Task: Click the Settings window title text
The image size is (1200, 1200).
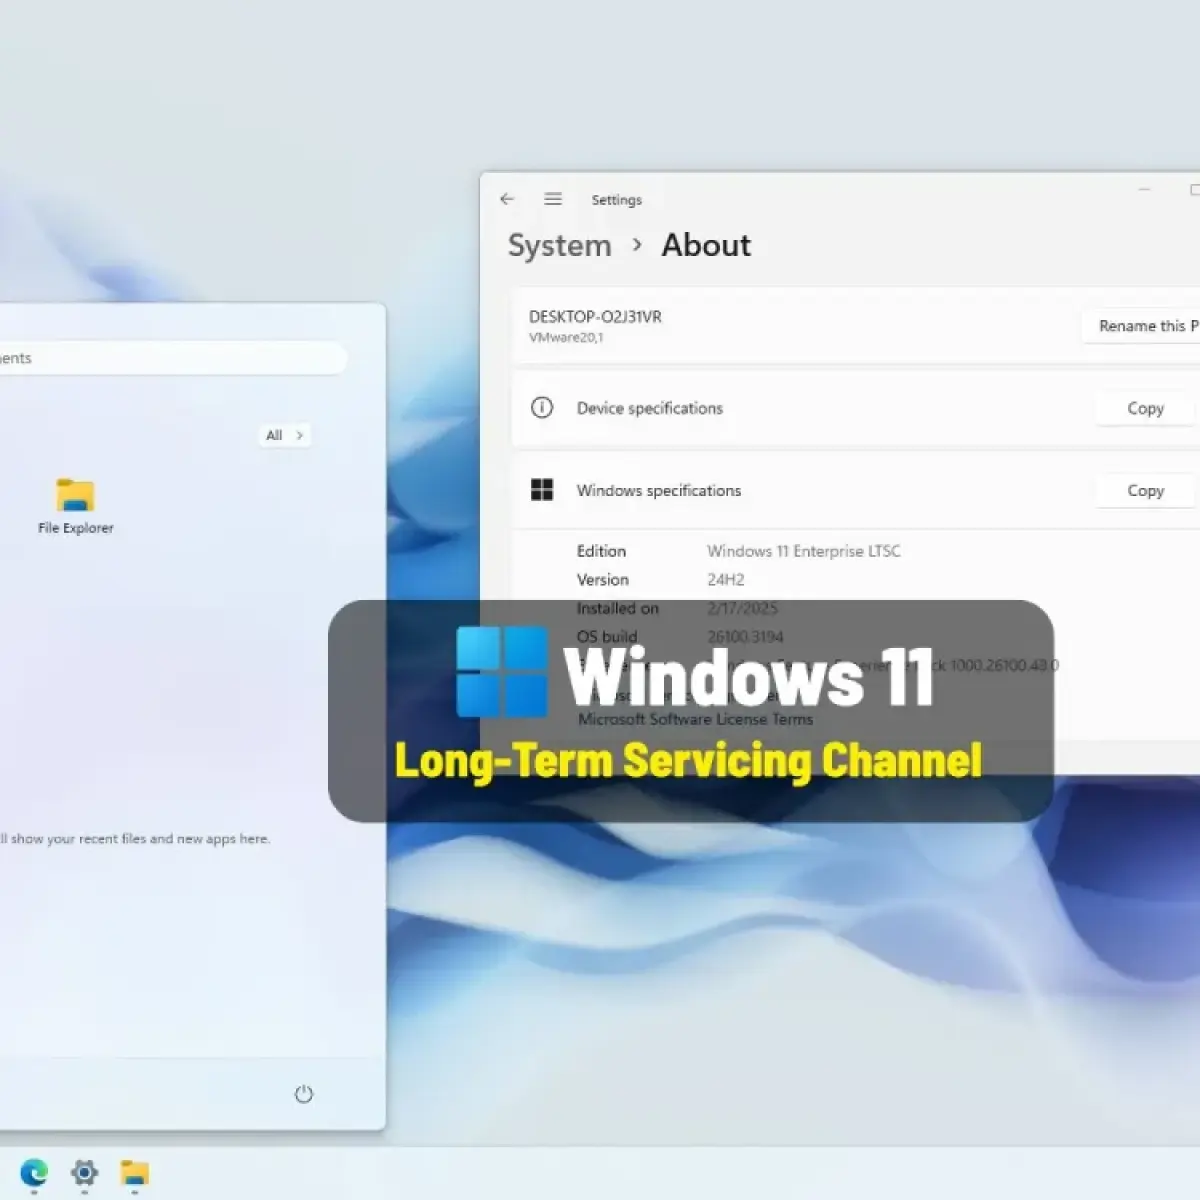Action: (616, 200)
